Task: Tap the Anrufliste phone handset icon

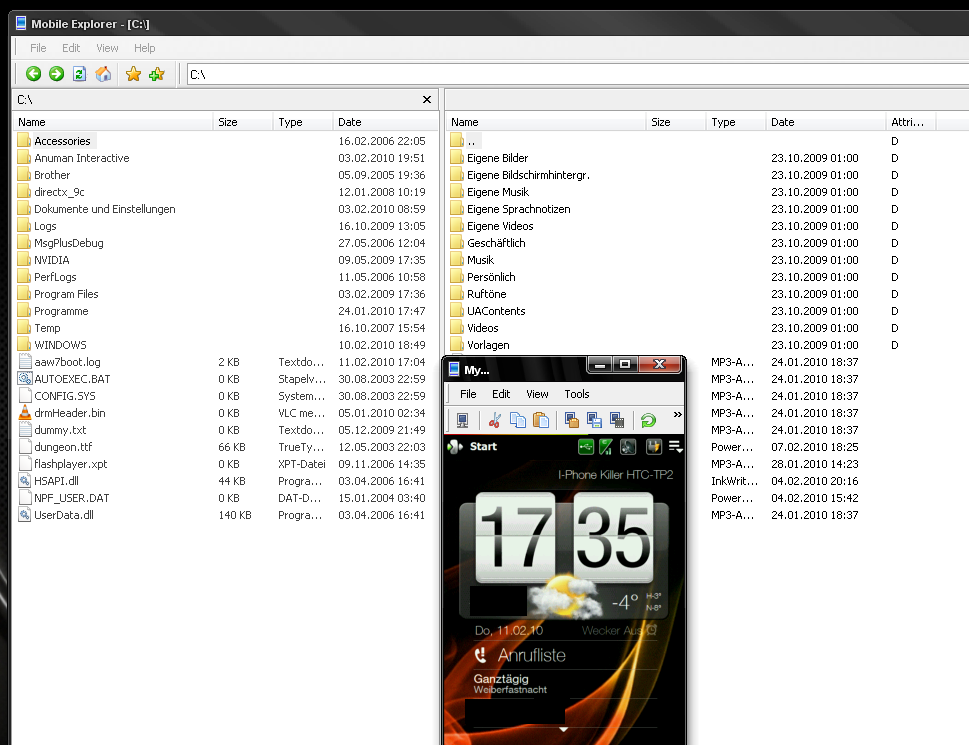Action: tap(480, 655)
